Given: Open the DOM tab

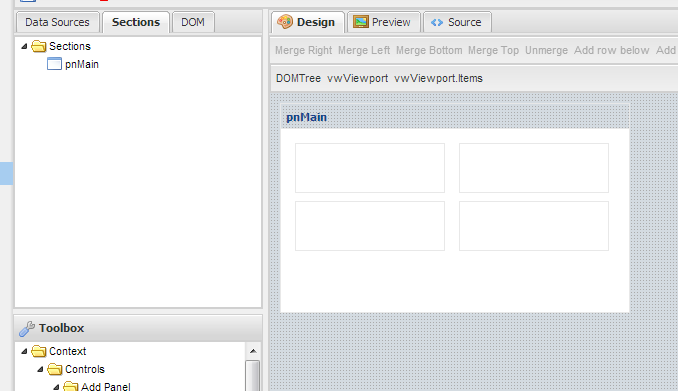Looking at the screenshot, I should [193, 22].
